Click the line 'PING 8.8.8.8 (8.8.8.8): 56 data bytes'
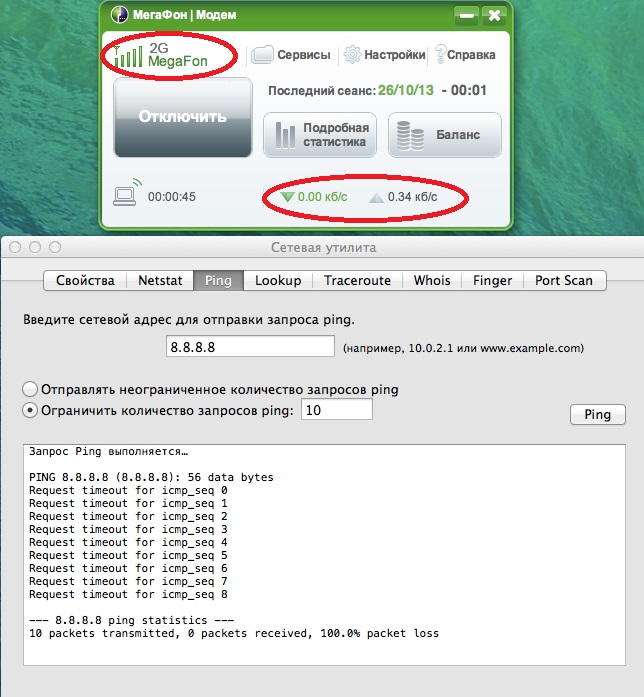This screenshot has height=697, width=644. [x=151, y=477]
